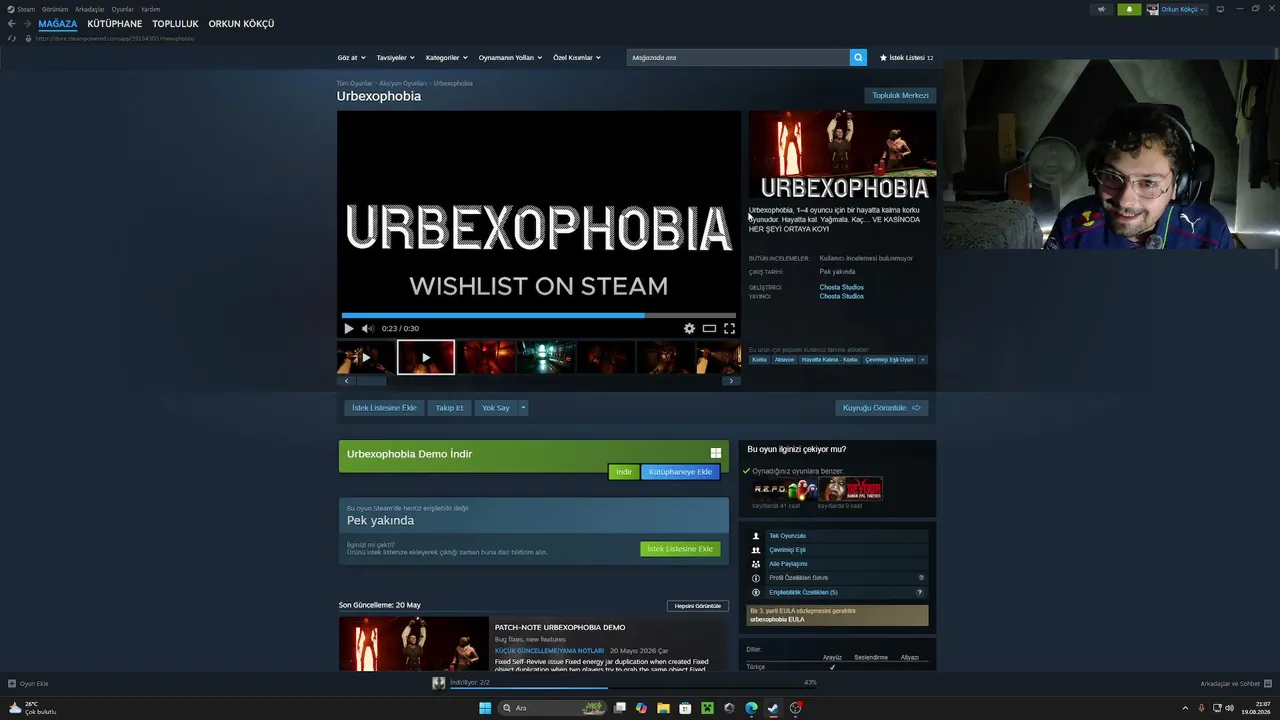Expand the Tavsiyeler dropdown
The height and width of the screenshot is (720, 1280).
(395, 58)
